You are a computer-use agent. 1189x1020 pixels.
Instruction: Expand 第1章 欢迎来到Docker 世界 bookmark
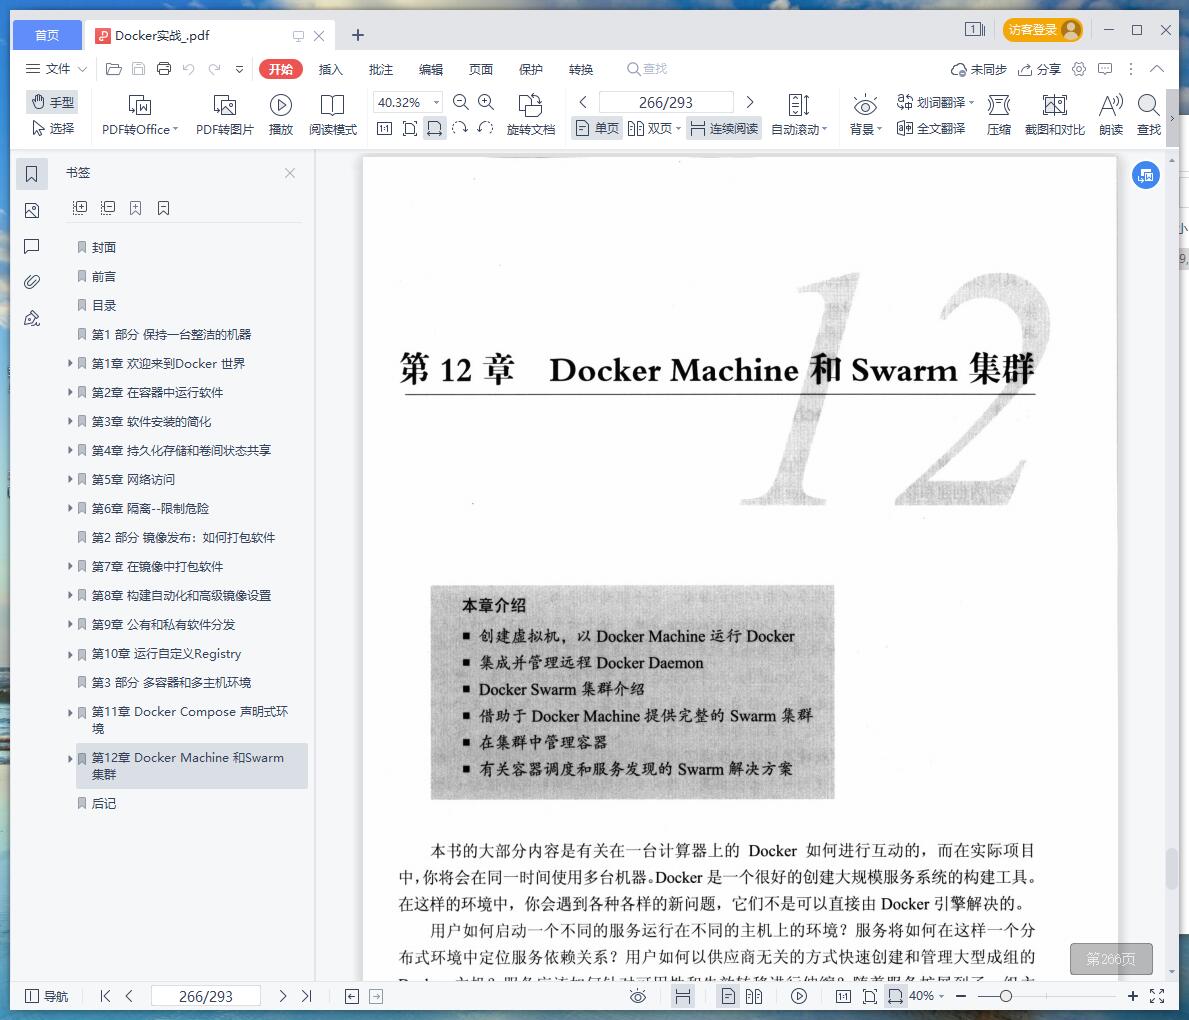pos(70,363)
